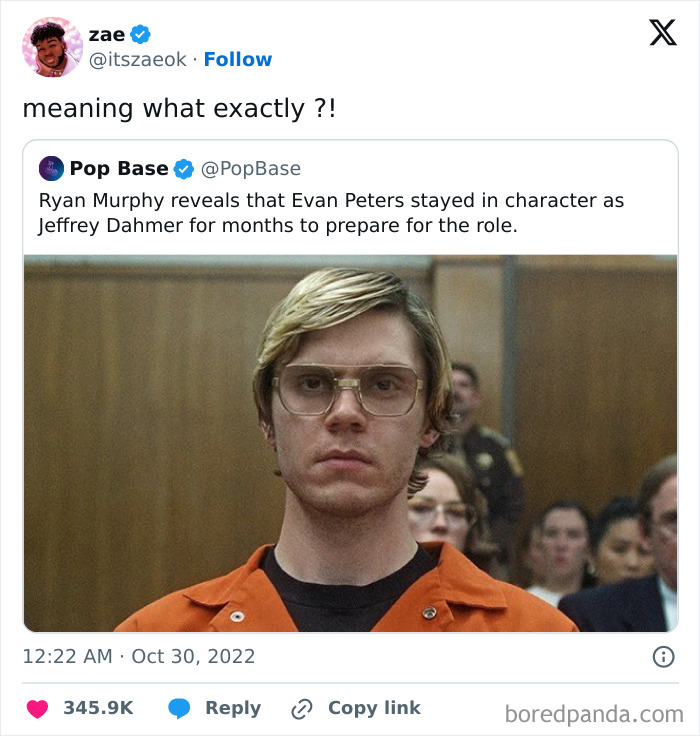The width and height of the screenshot is (700, 736).
Task: Click zae's verified badge
Action: tap(140, 34)
